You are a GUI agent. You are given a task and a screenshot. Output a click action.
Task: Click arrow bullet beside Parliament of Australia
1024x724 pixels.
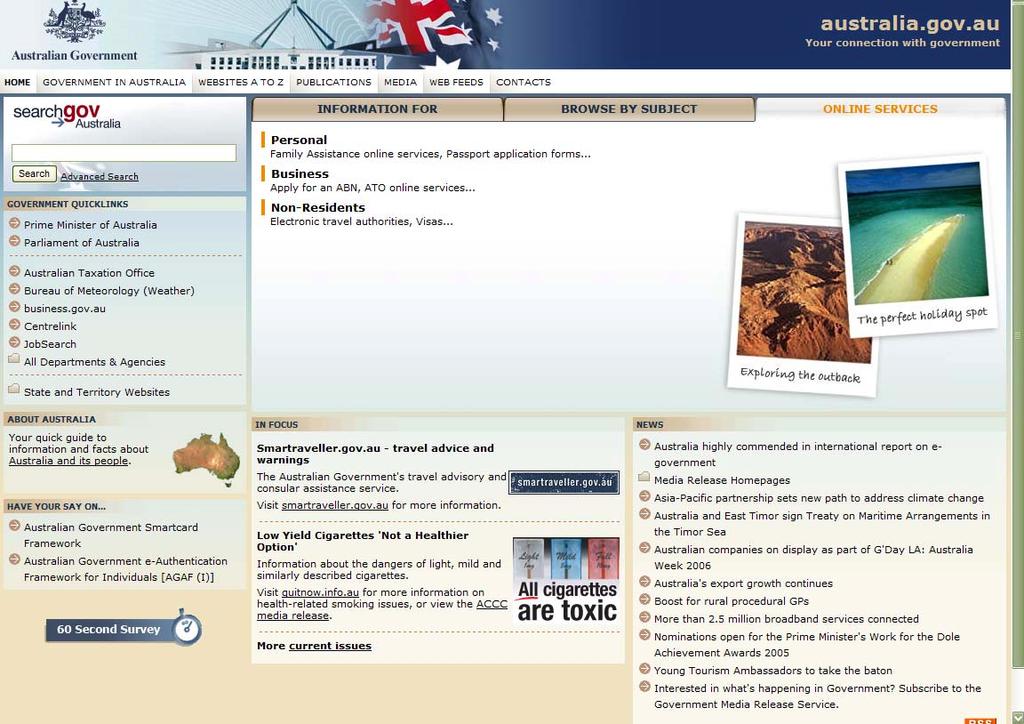click(x=14, y=241)
